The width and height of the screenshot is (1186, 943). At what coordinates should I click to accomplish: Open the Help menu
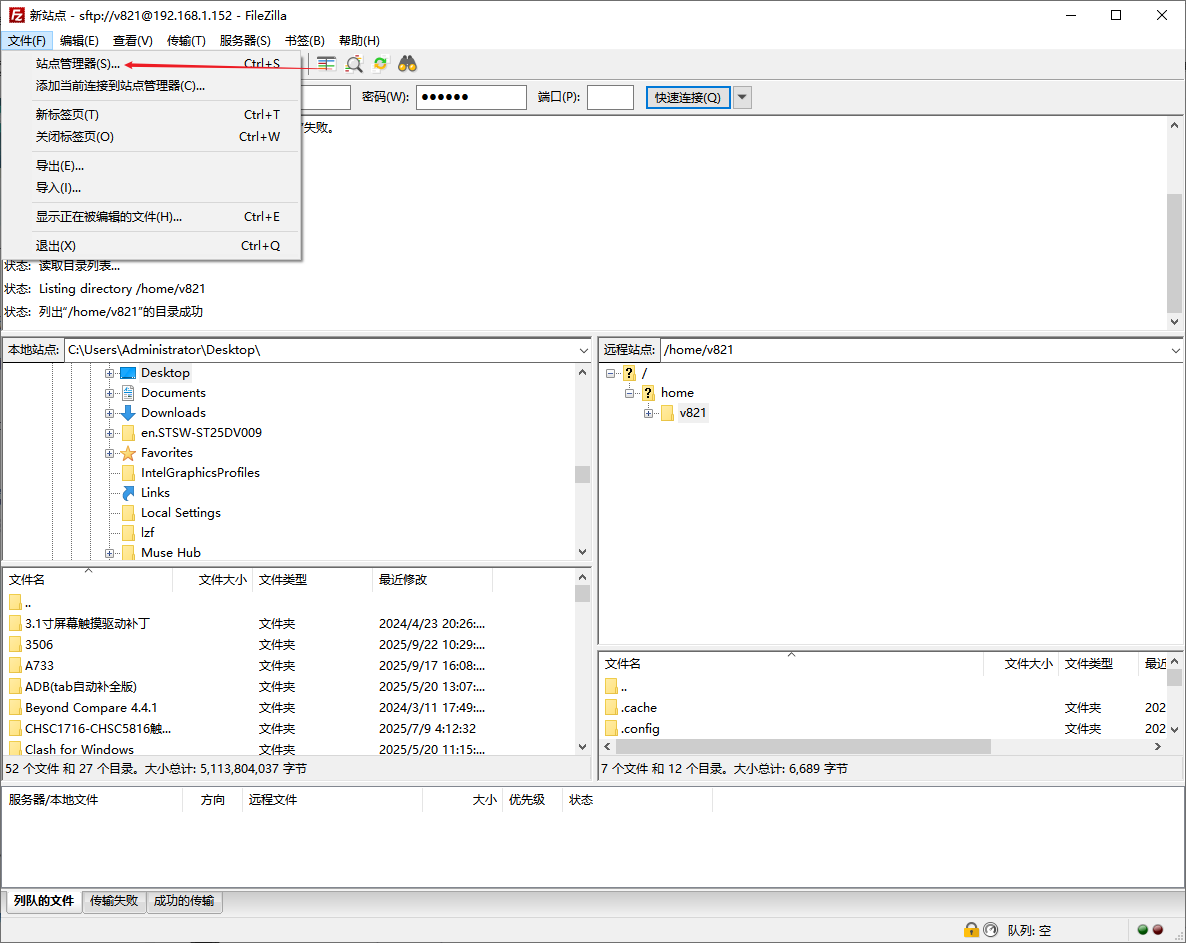(359, 41)
